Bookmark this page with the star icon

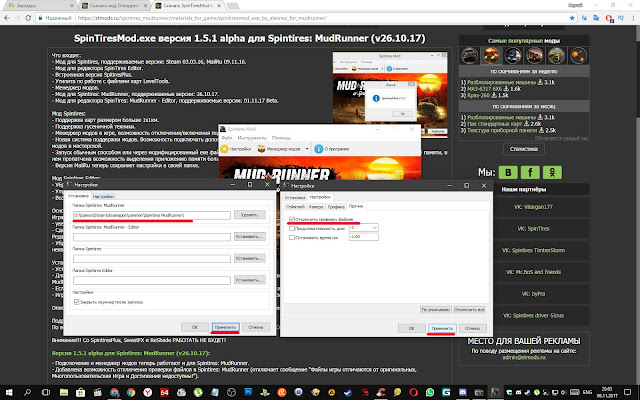[x=572, y=18]
